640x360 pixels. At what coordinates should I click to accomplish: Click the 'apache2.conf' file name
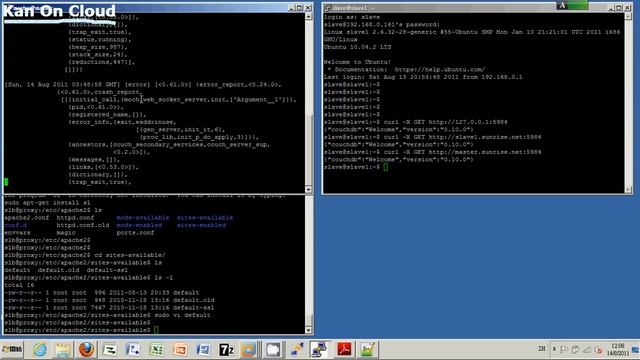pos(27,218)
